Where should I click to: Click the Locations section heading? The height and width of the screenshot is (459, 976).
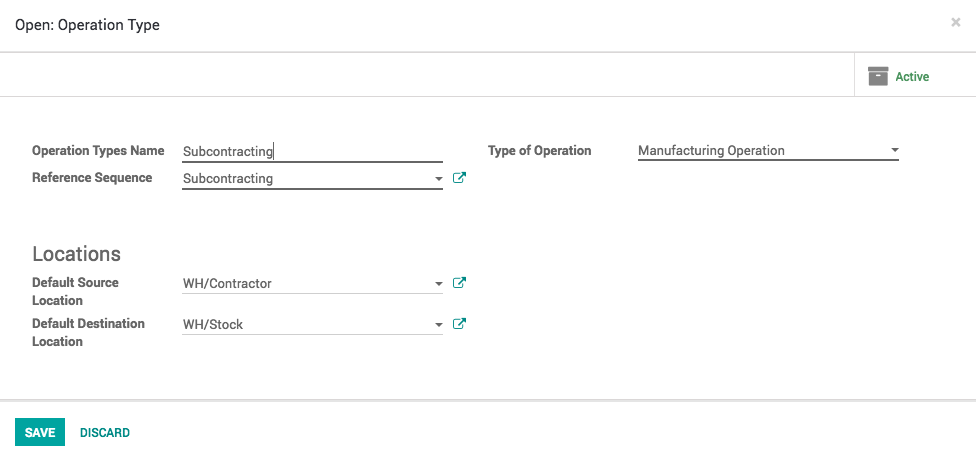(76, 254)
